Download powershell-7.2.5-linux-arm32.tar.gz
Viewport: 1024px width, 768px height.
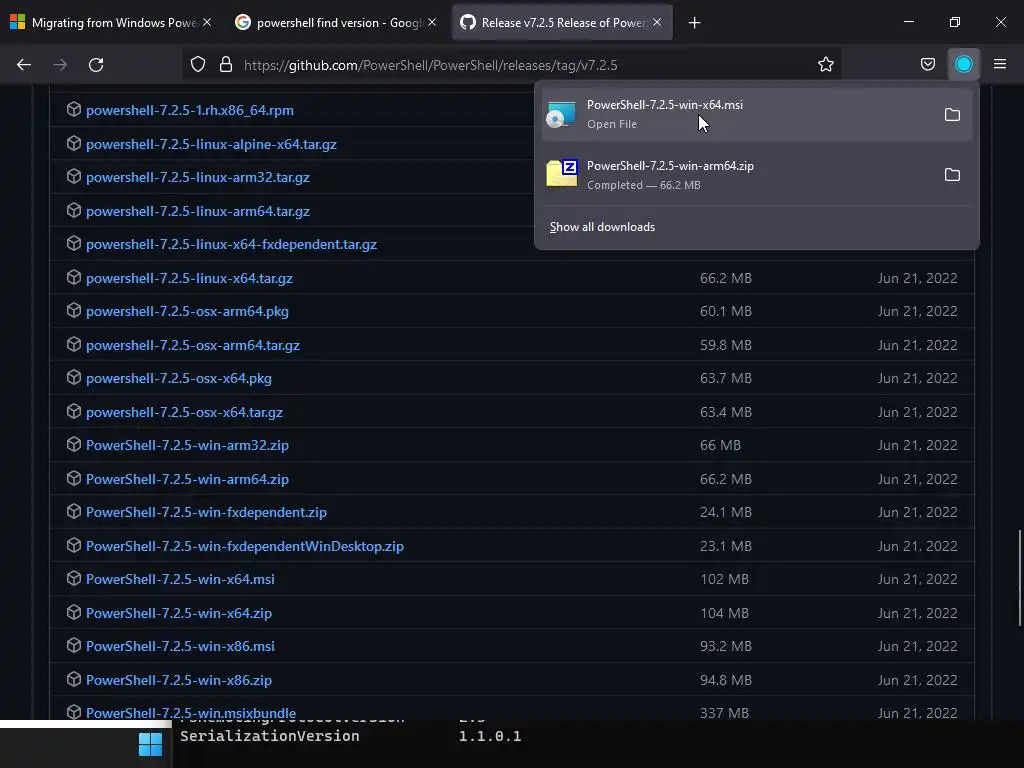[198, 178]
